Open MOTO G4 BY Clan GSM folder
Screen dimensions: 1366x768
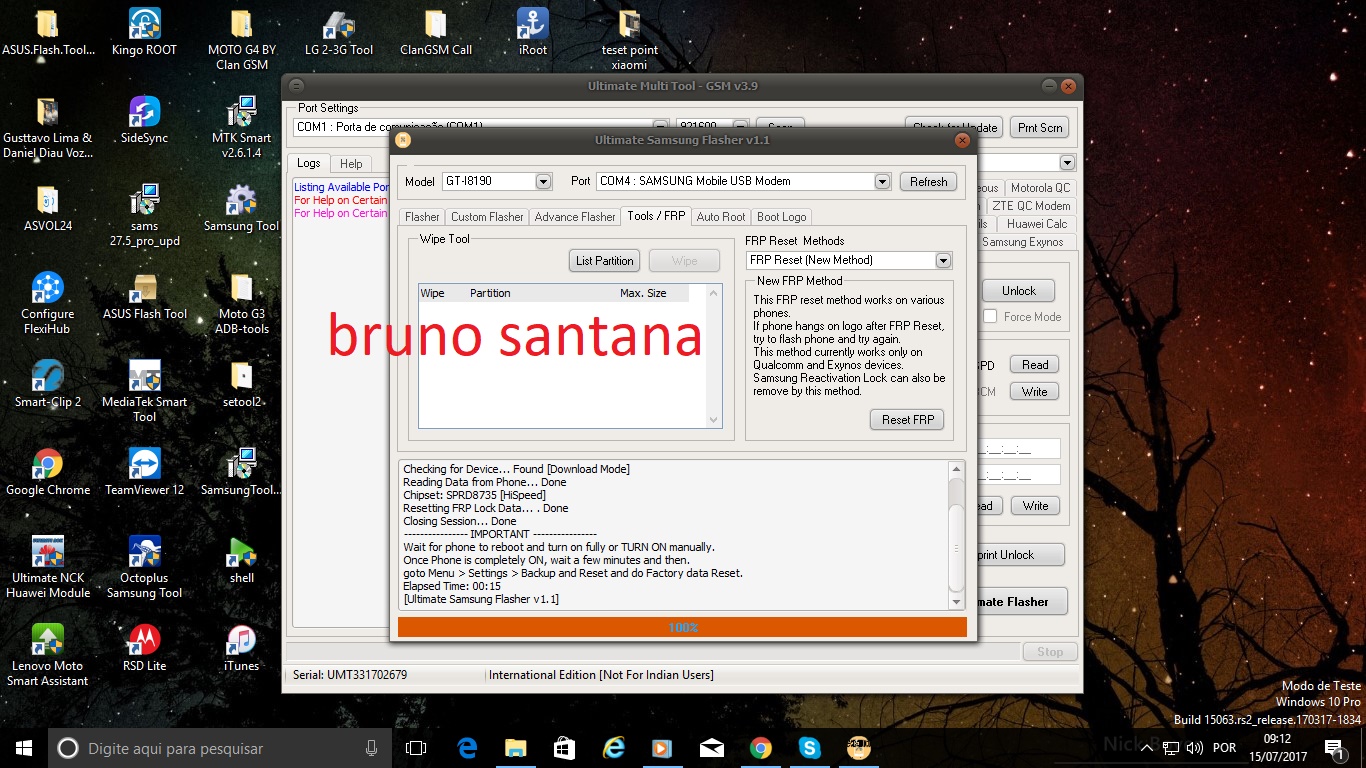coord(241,40)
